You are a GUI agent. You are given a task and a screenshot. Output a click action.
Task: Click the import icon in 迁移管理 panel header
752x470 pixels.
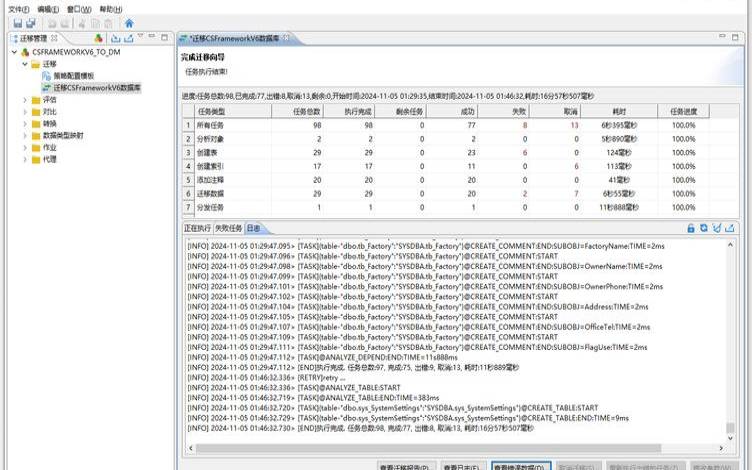[x=116, y=38]
